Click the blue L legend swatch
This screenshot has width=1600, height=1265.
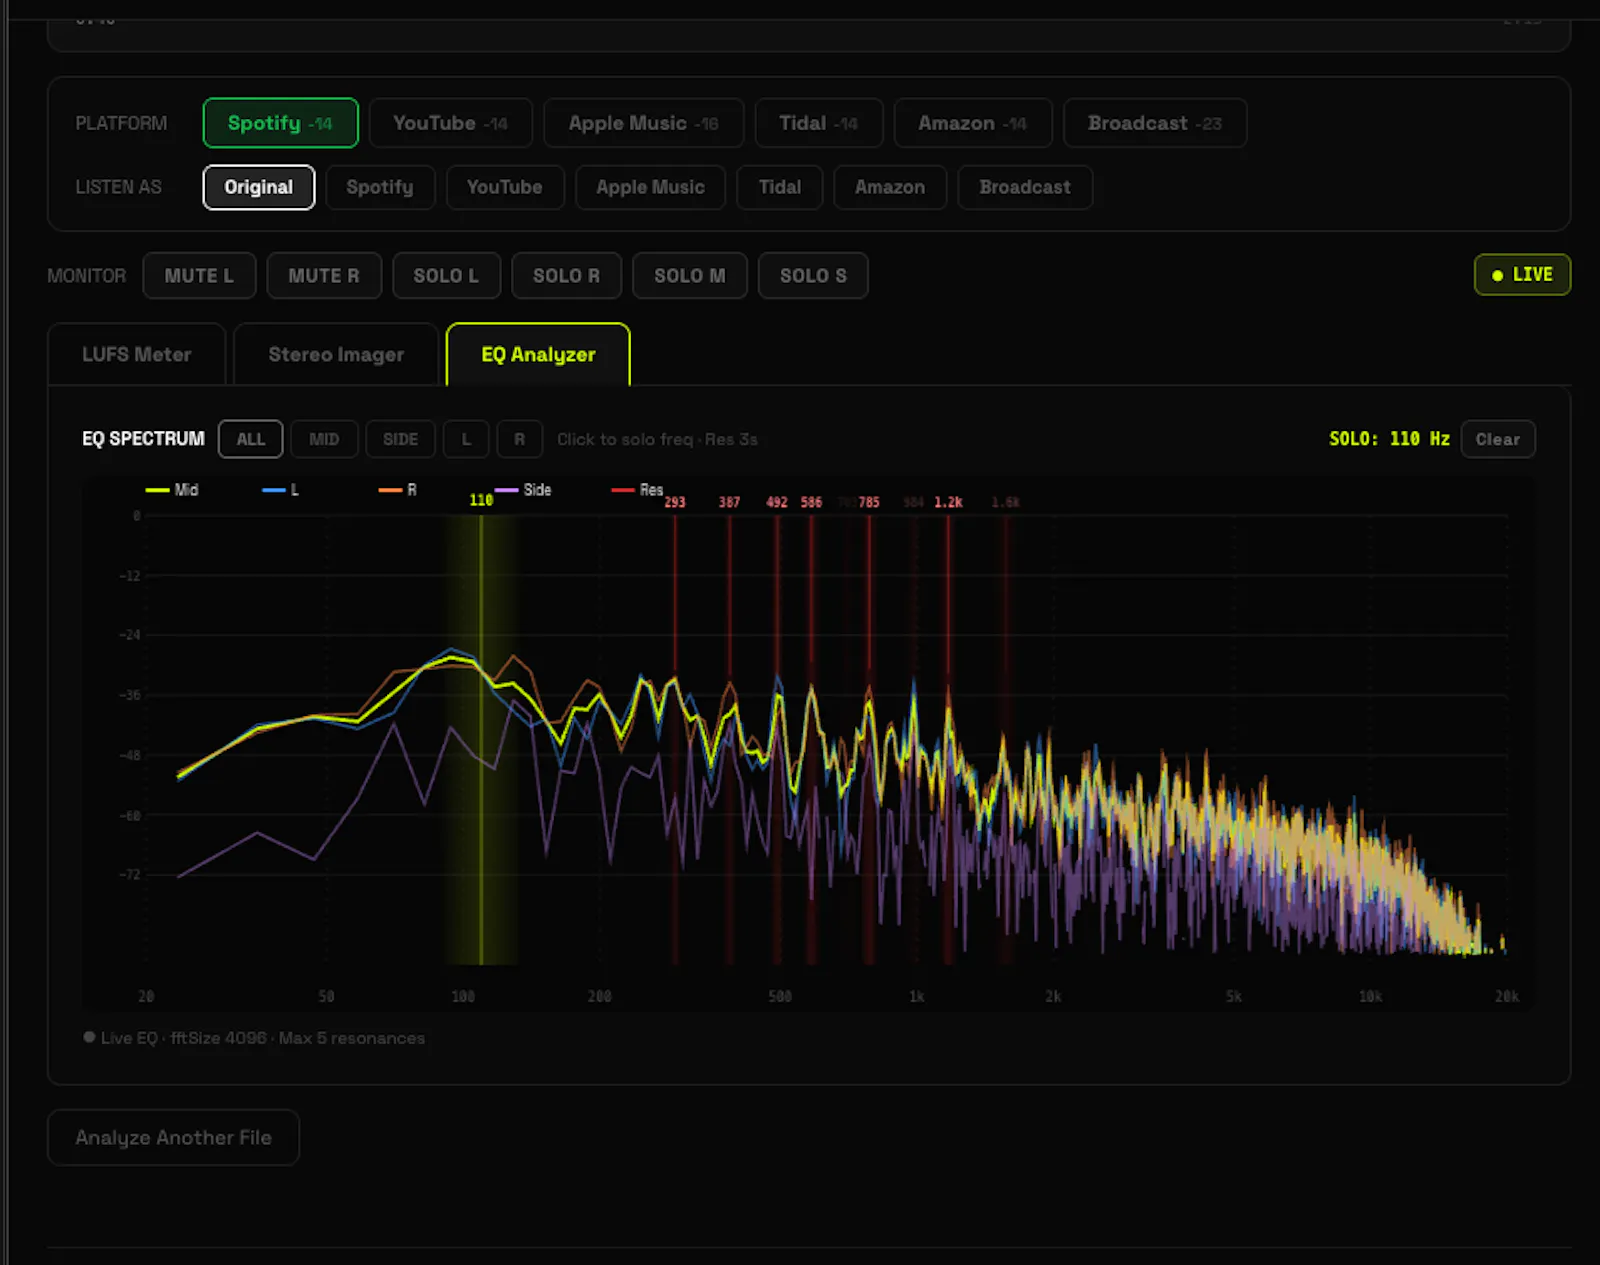click(x=274, y=490)
